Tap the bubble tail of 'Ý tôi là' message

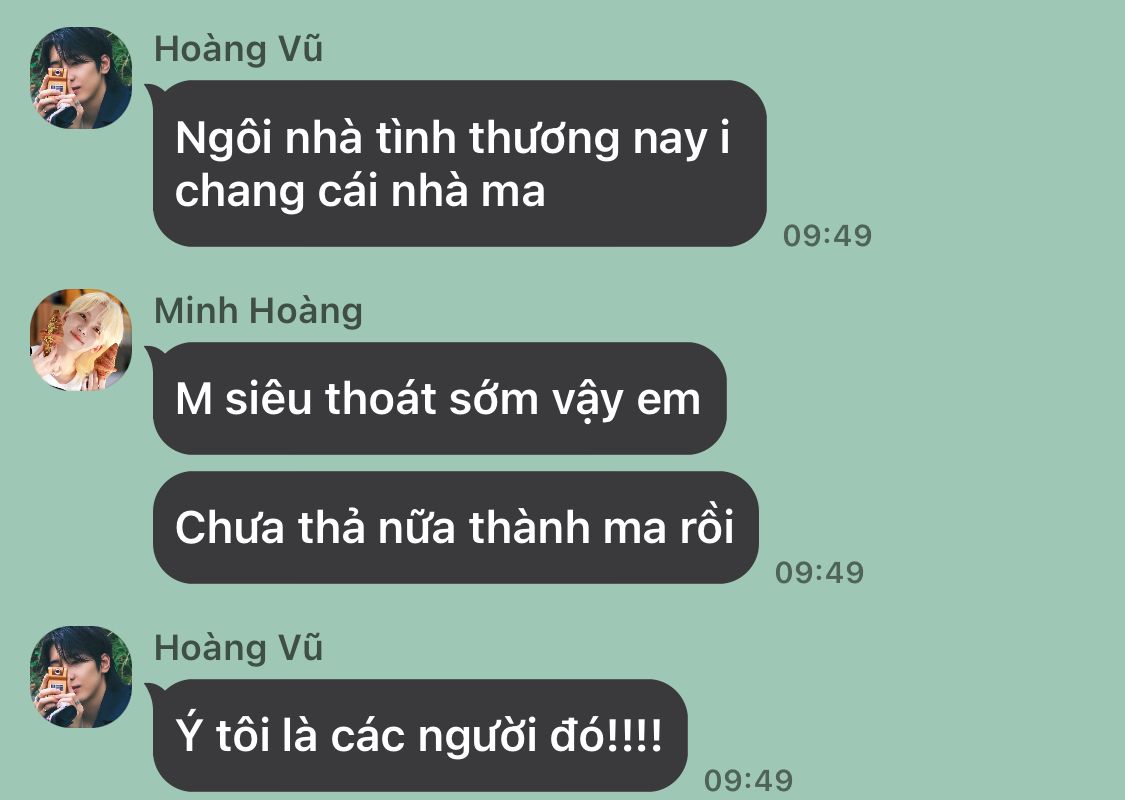[152, 691]
